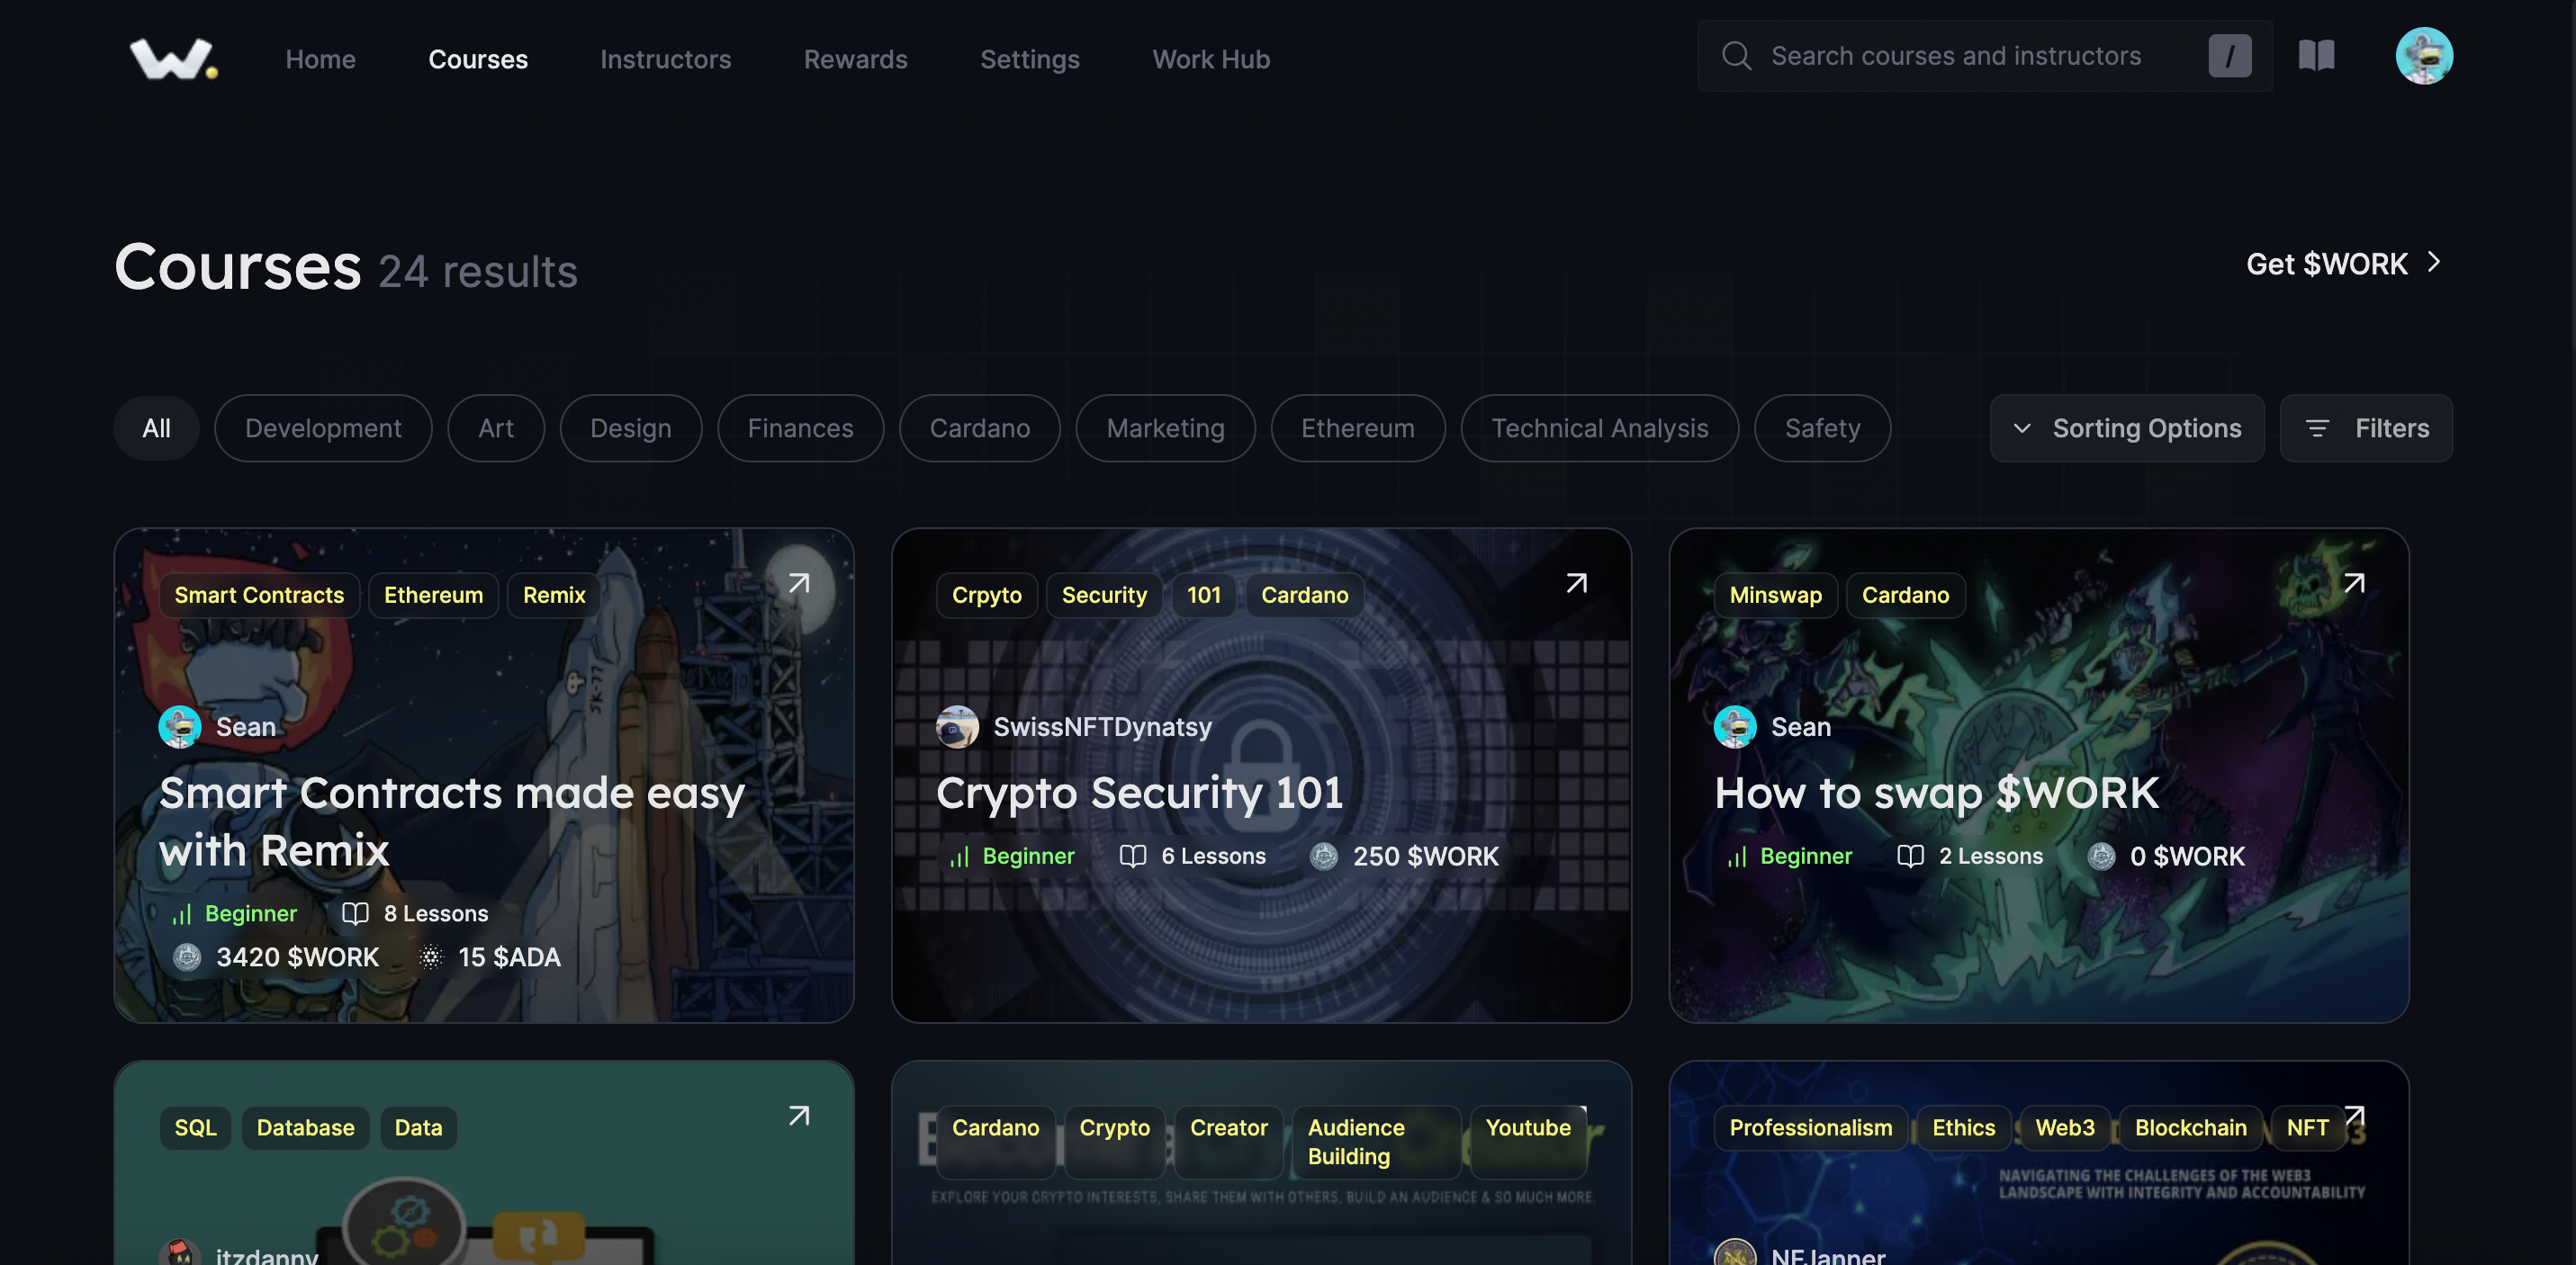This screenshot has width=2576, height=1265.
Task: Click the 15 $ADA Cardano icon
Action: [x=431, y=957]
